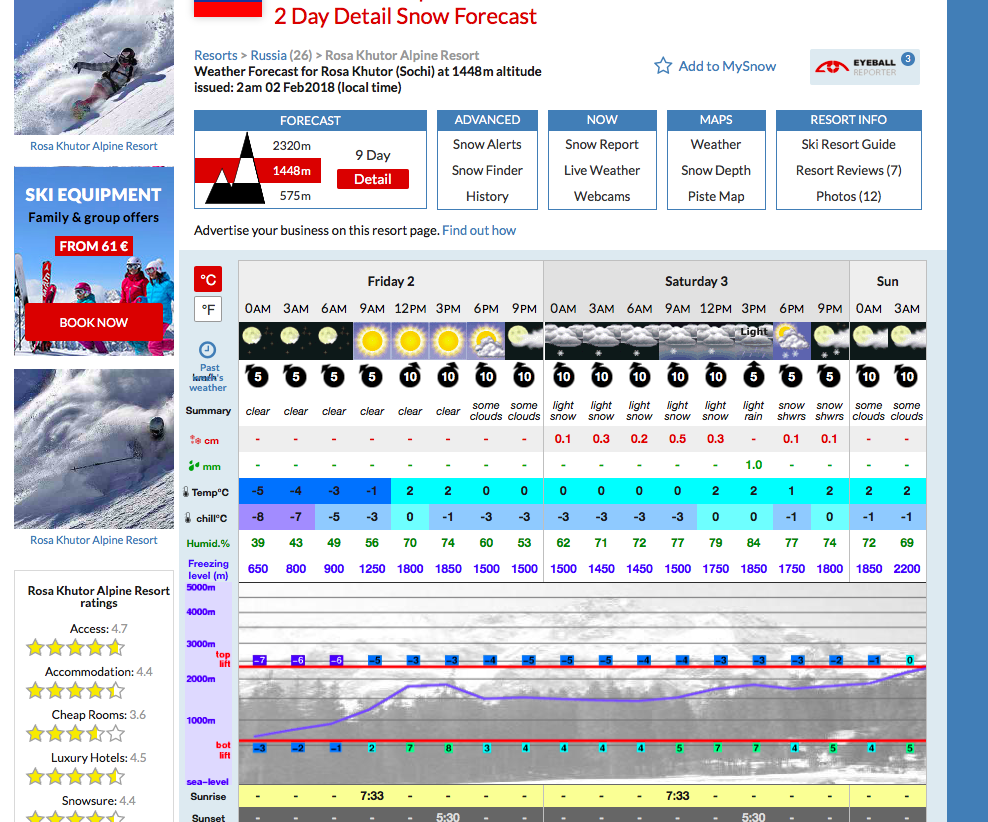Open Resort Reviews (7)
The image size is (988, 822).
(x=848, y=170)
